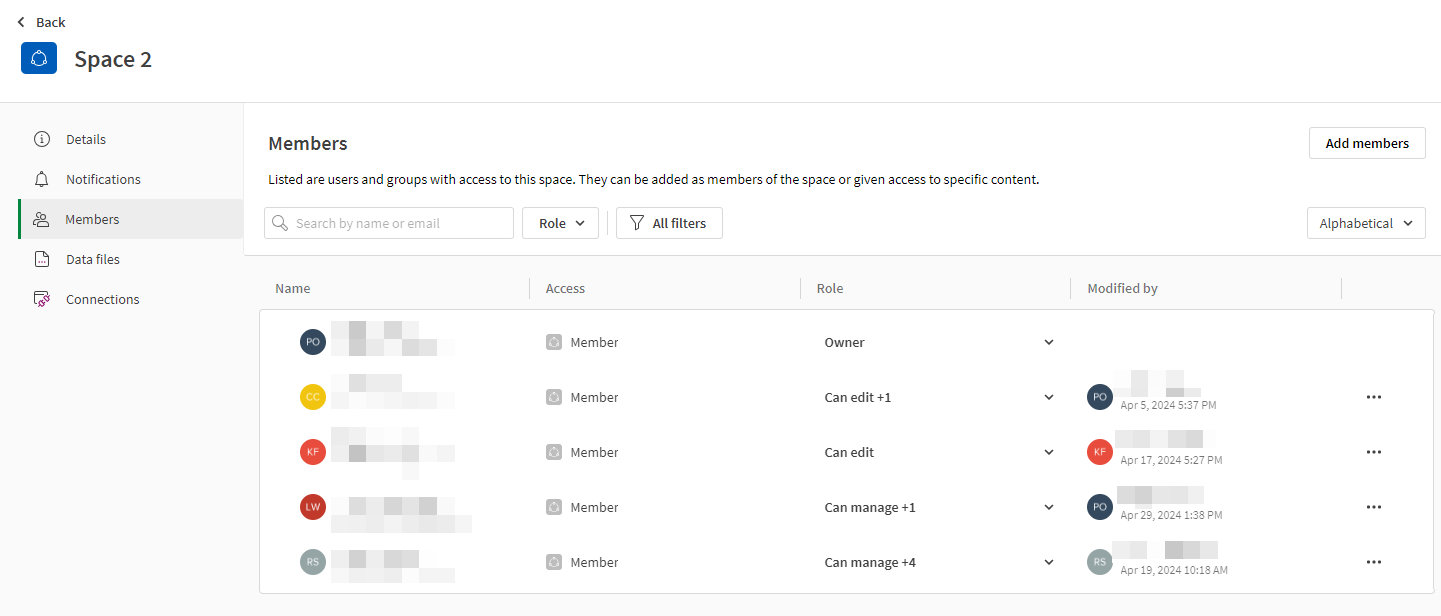Open All filters panel
Viewport: 1441px width, 616px height.
[669, 223]
